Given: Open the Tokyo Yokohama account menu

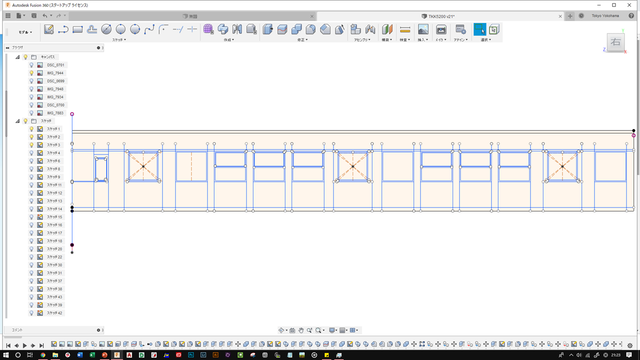Looking at the screenshot, I should pyautogui.click(x=605, y=16).
